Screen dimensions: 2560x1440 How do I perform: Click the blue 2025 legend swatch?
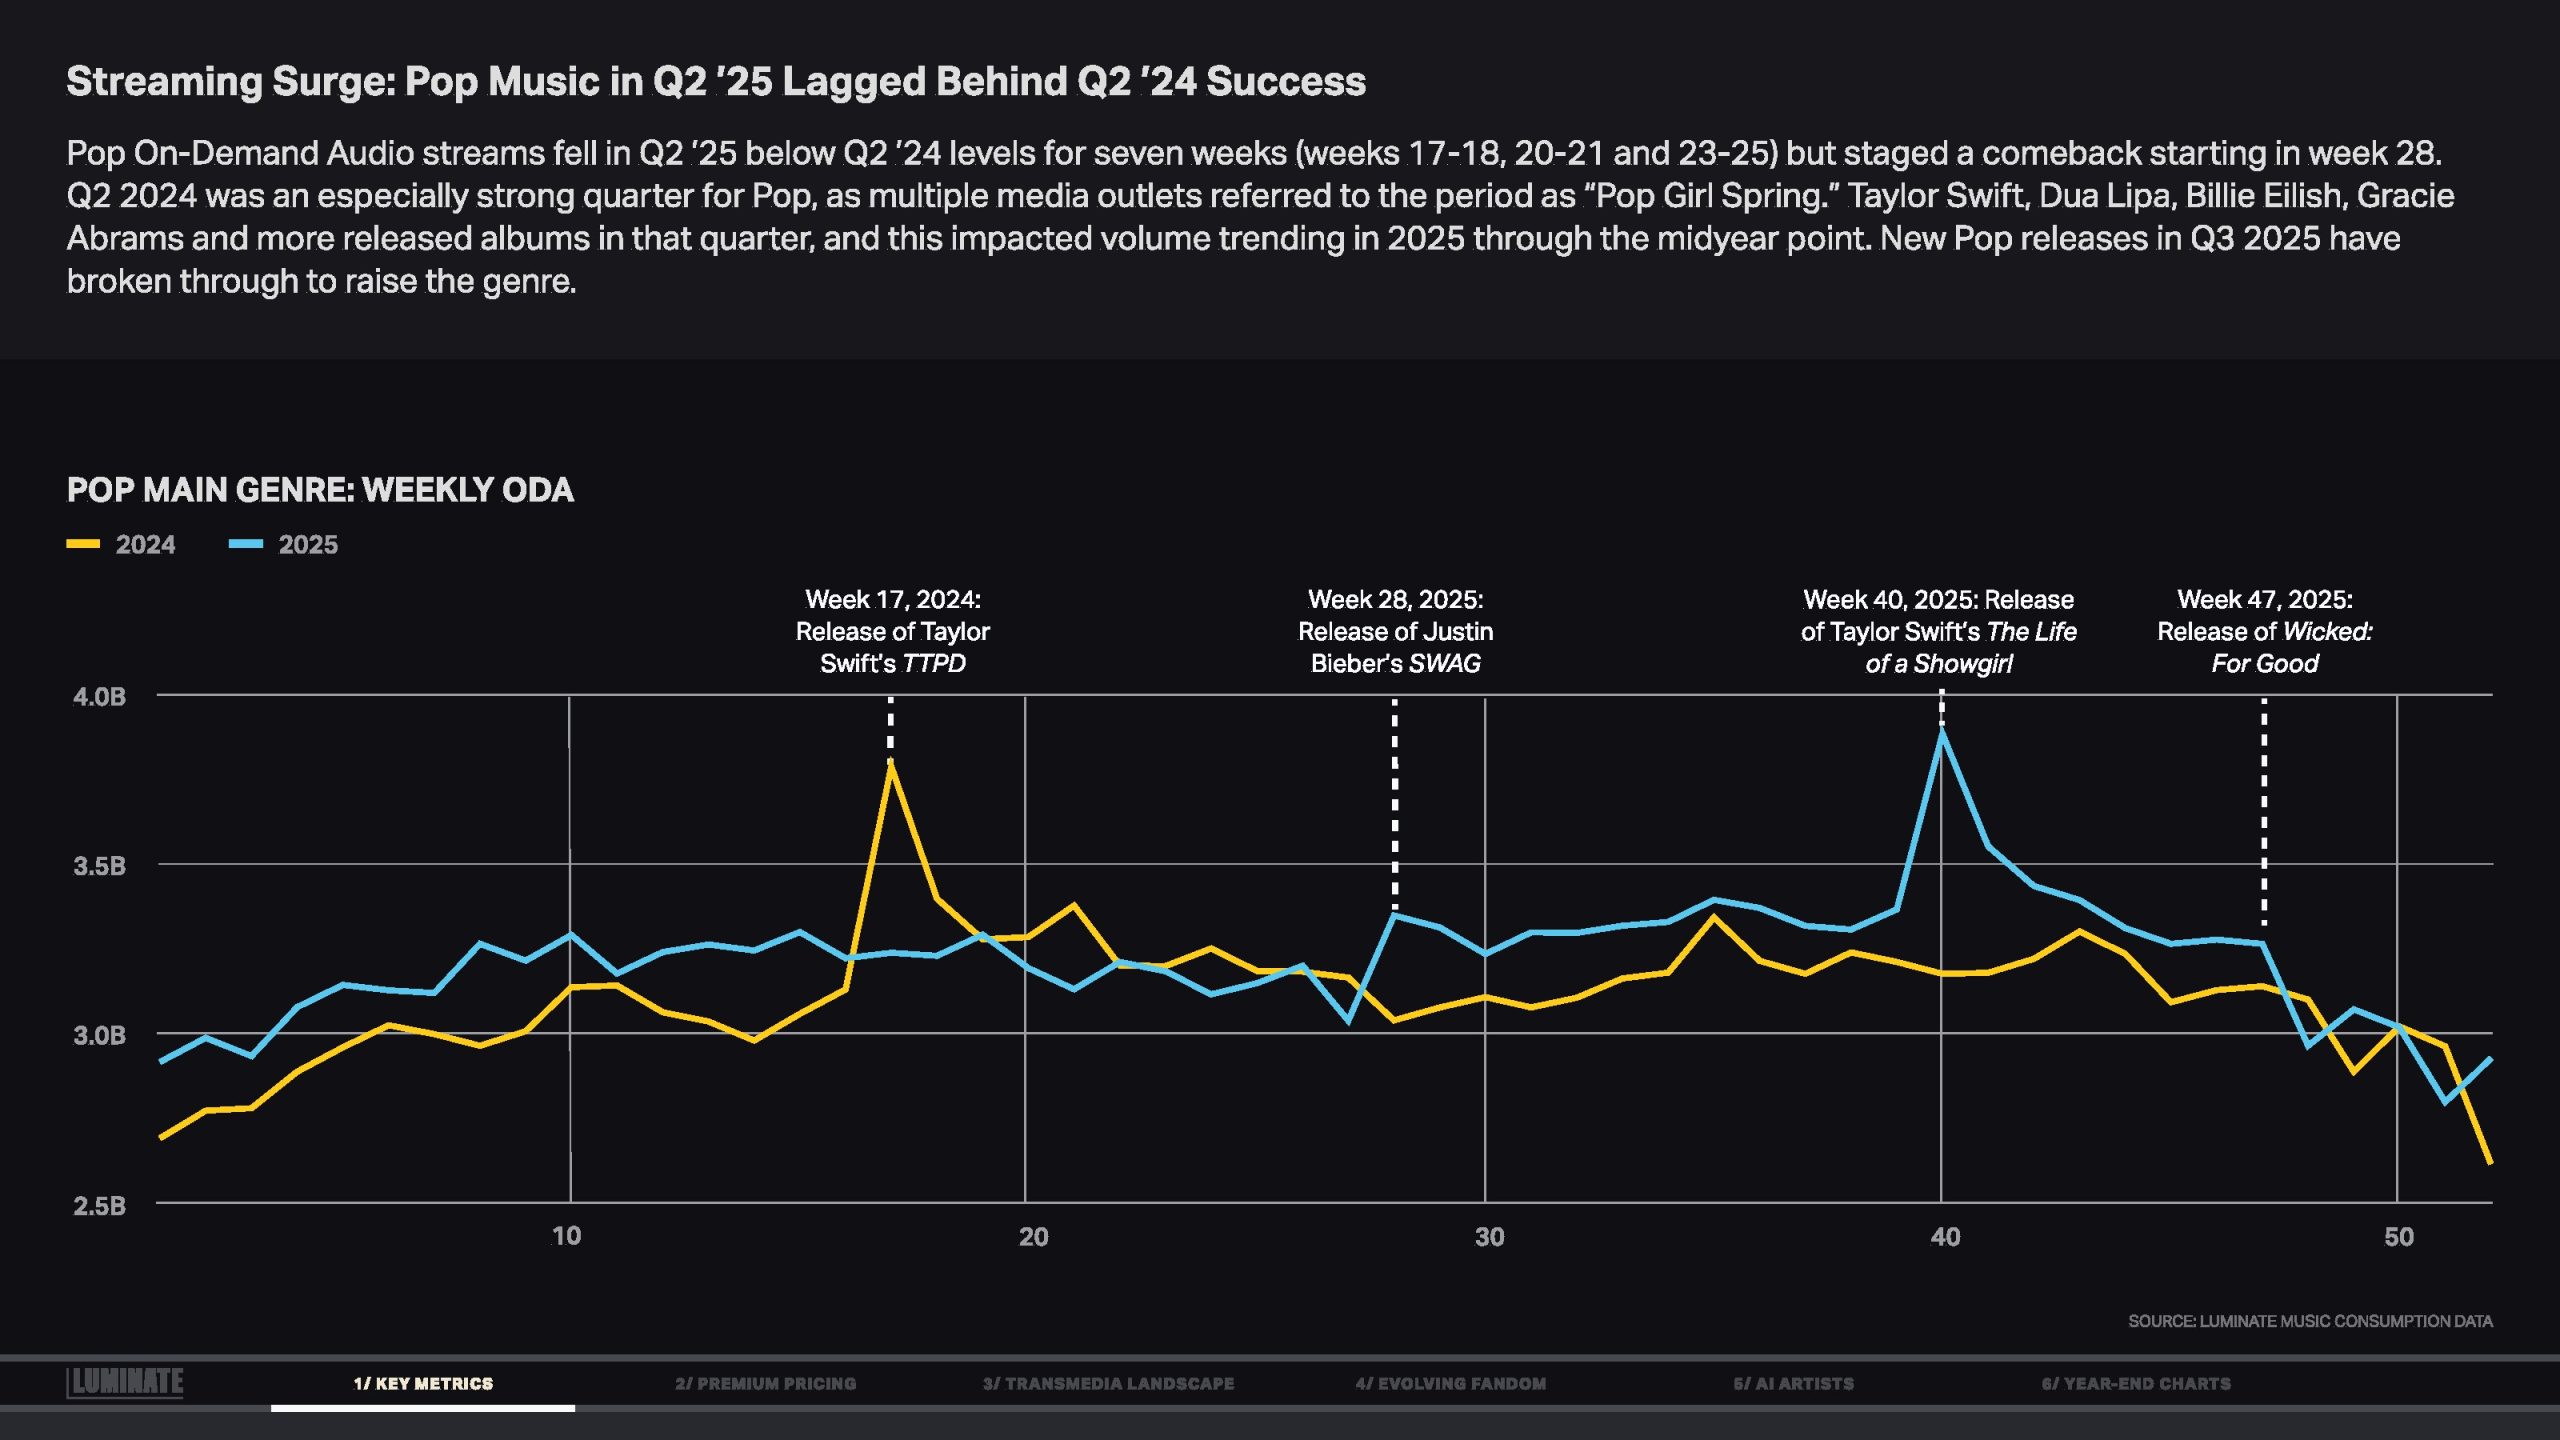(246, 544)
